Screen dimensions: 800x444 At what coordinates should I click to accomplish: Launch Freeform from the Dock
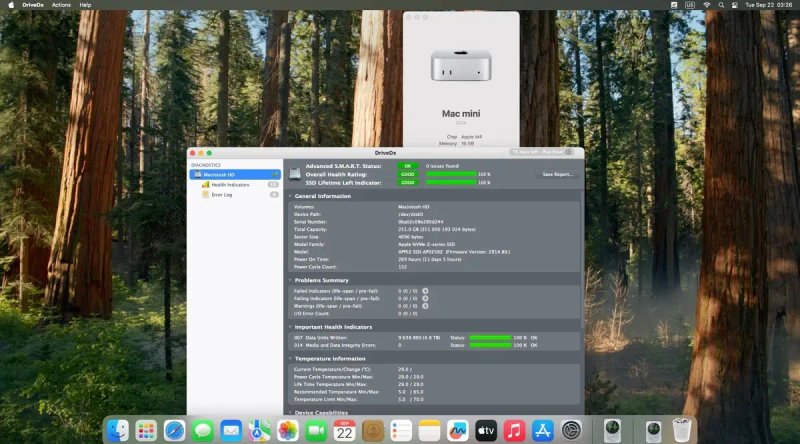tap(458, 431)
